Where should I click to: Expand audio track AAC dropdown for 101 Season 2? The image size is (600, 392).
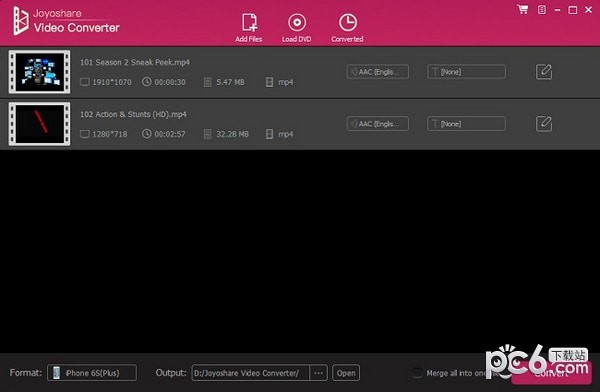coord(378,72)
